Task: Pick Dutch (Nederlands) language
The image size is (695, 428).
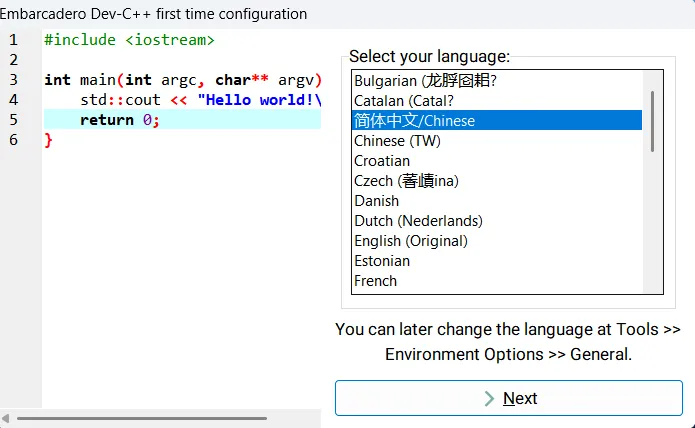Action: coord(496,221)
